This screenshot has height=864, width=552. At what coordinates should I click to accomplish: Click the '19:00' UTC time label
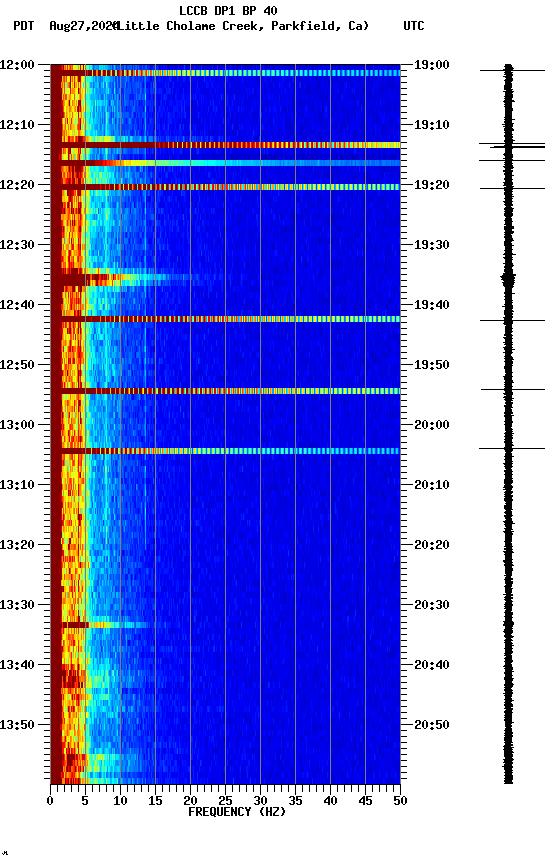click(432, 65)
